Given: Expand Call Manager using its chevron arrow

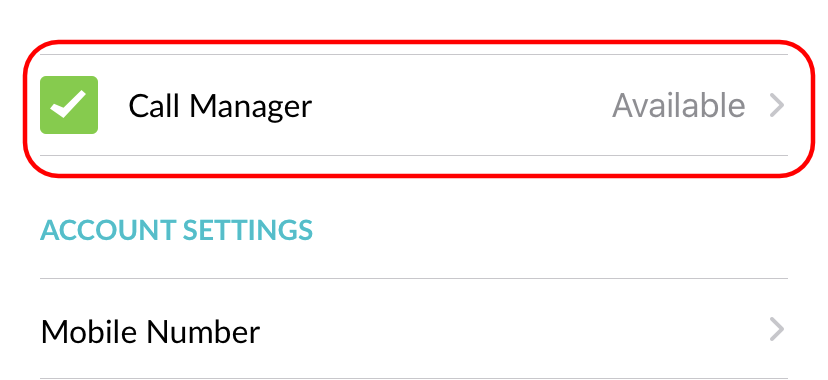Looking at the screenshot, I should coord(777,106).
